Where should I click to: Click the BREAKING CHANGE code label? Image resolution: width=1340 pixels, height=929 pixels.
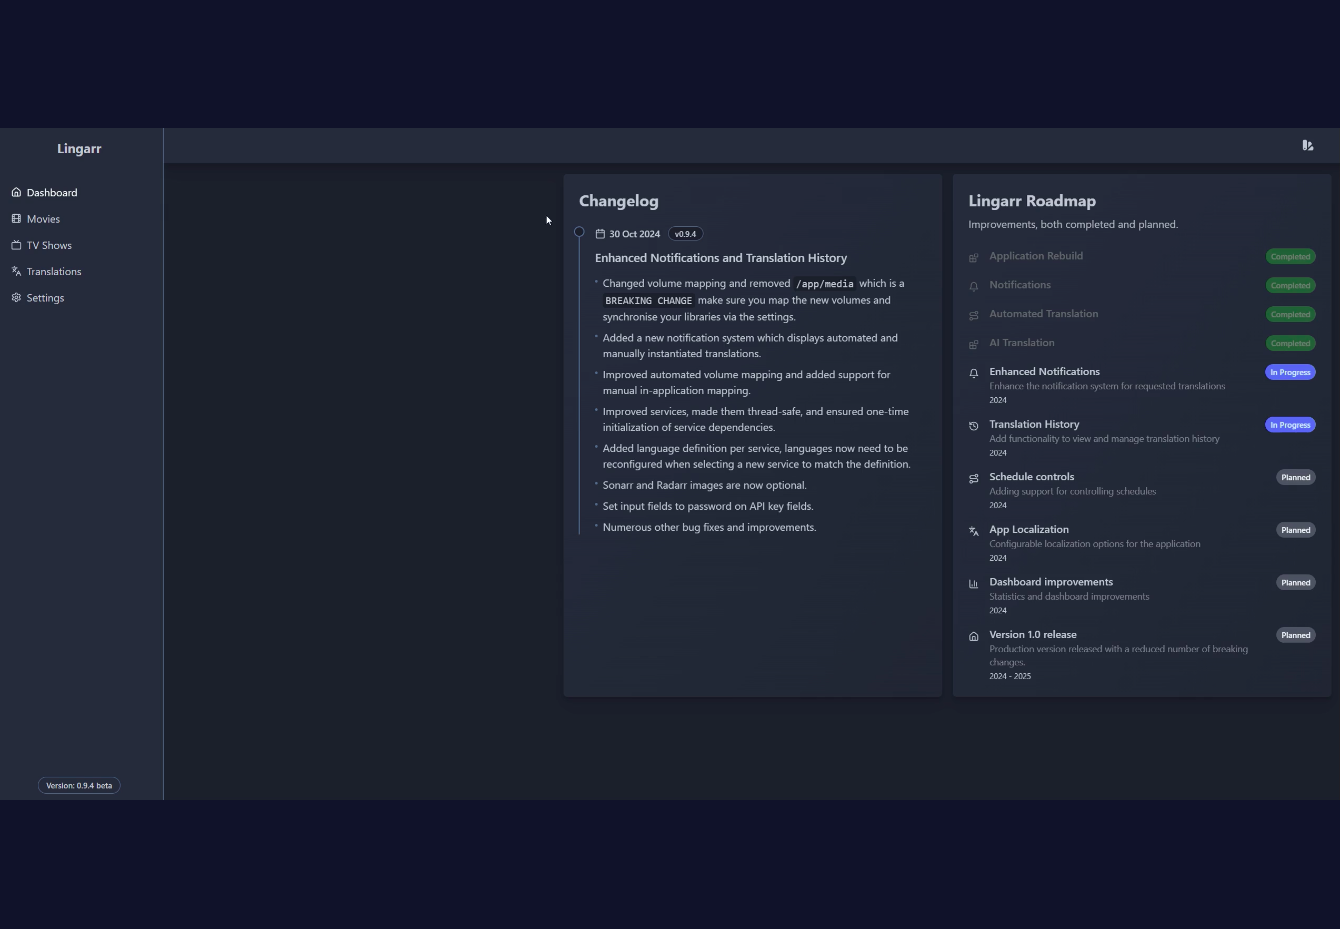pyautogui.click(x=649, y=300)
